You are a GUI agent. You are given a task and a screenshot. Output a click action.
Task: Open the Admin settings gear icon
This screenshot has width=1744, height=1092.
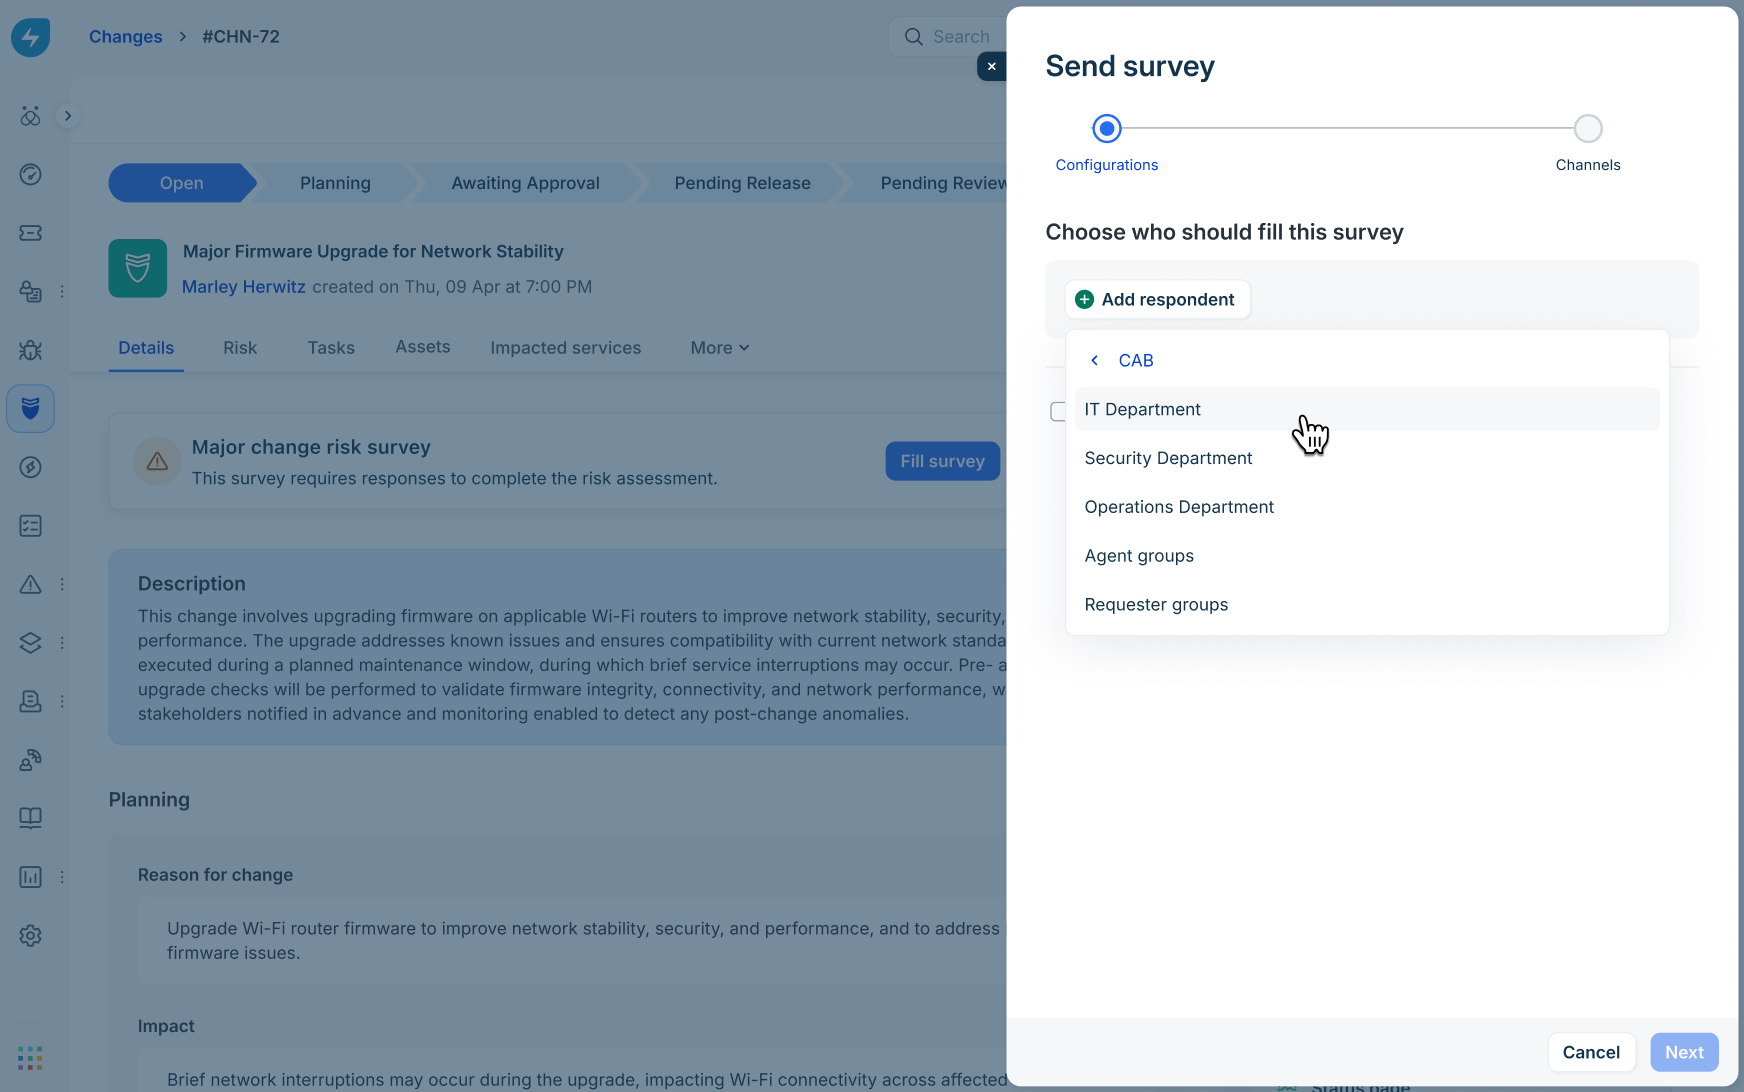coord(31,936)
